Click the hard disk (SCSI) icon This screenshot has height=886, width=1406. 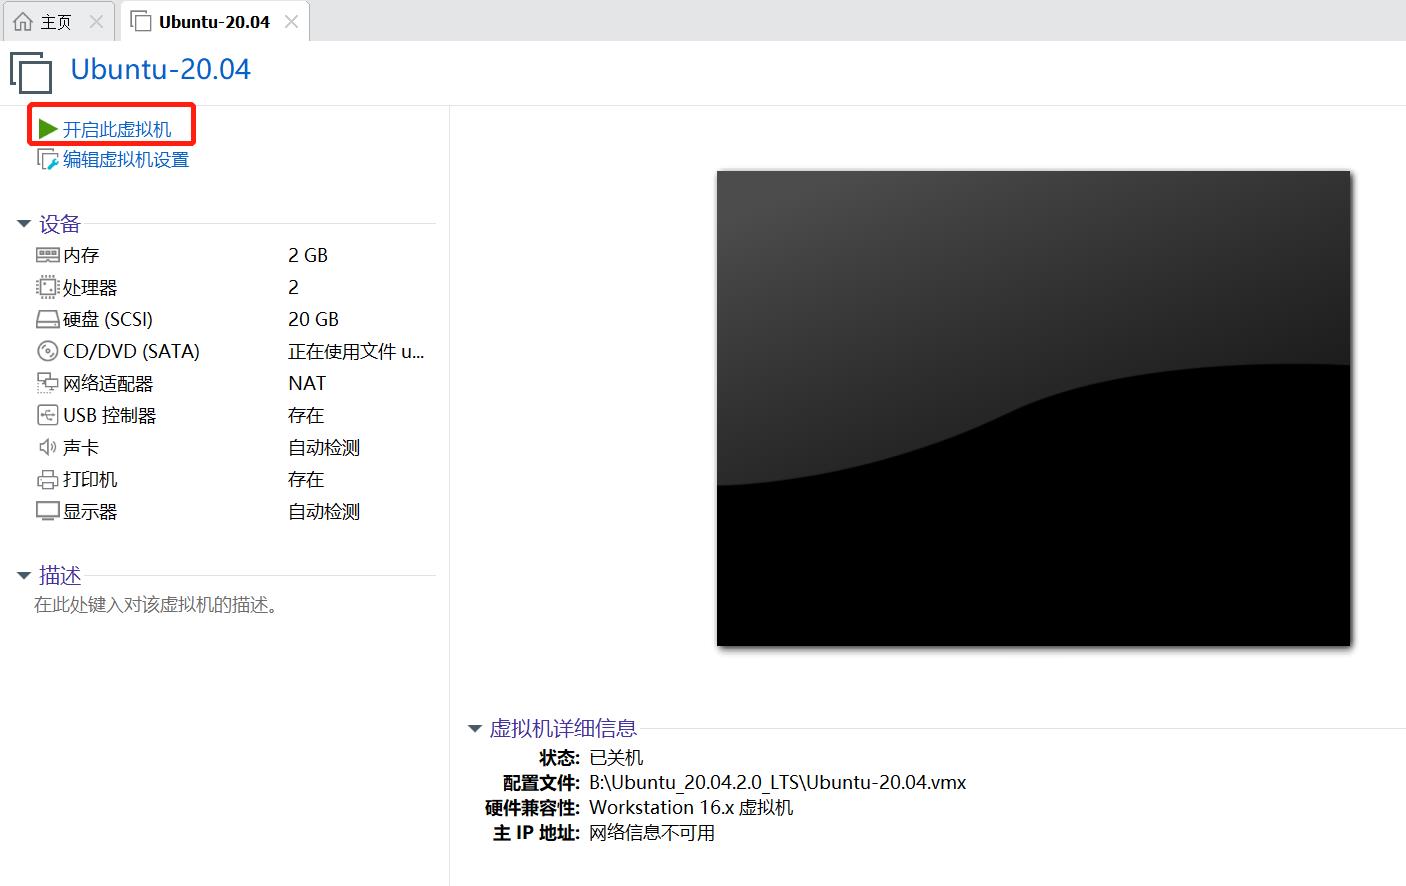point(47,319)
